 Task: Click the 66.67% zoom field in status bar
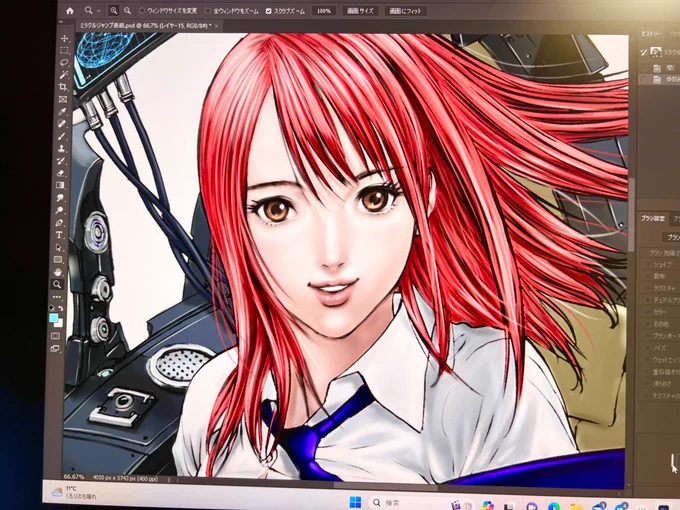click(x=74, y=477)
